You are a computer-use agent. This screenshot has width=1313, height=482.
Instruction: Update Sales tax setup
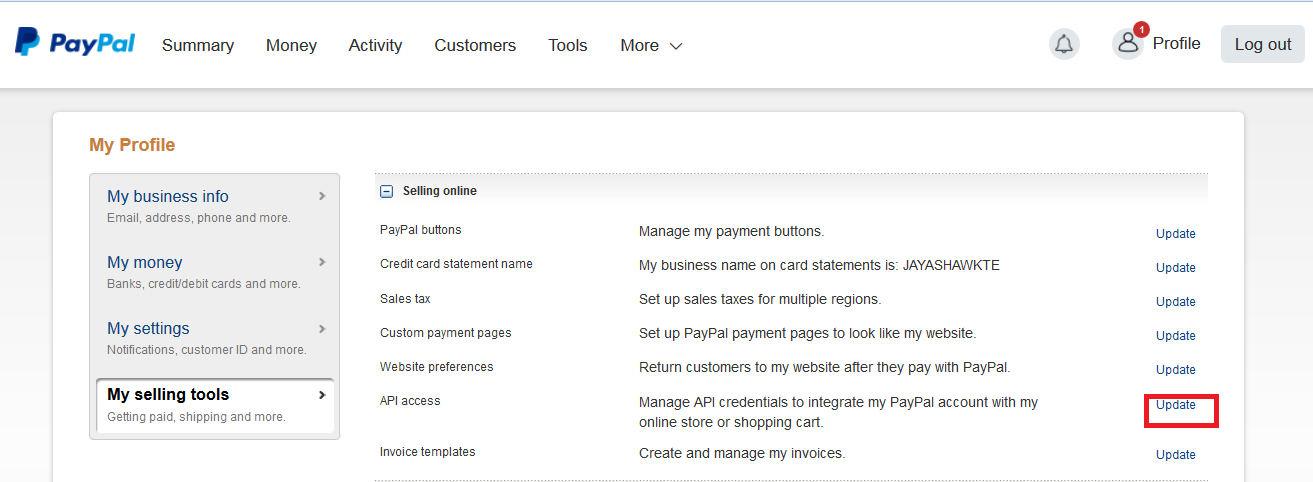click(x=1175, y=302)
